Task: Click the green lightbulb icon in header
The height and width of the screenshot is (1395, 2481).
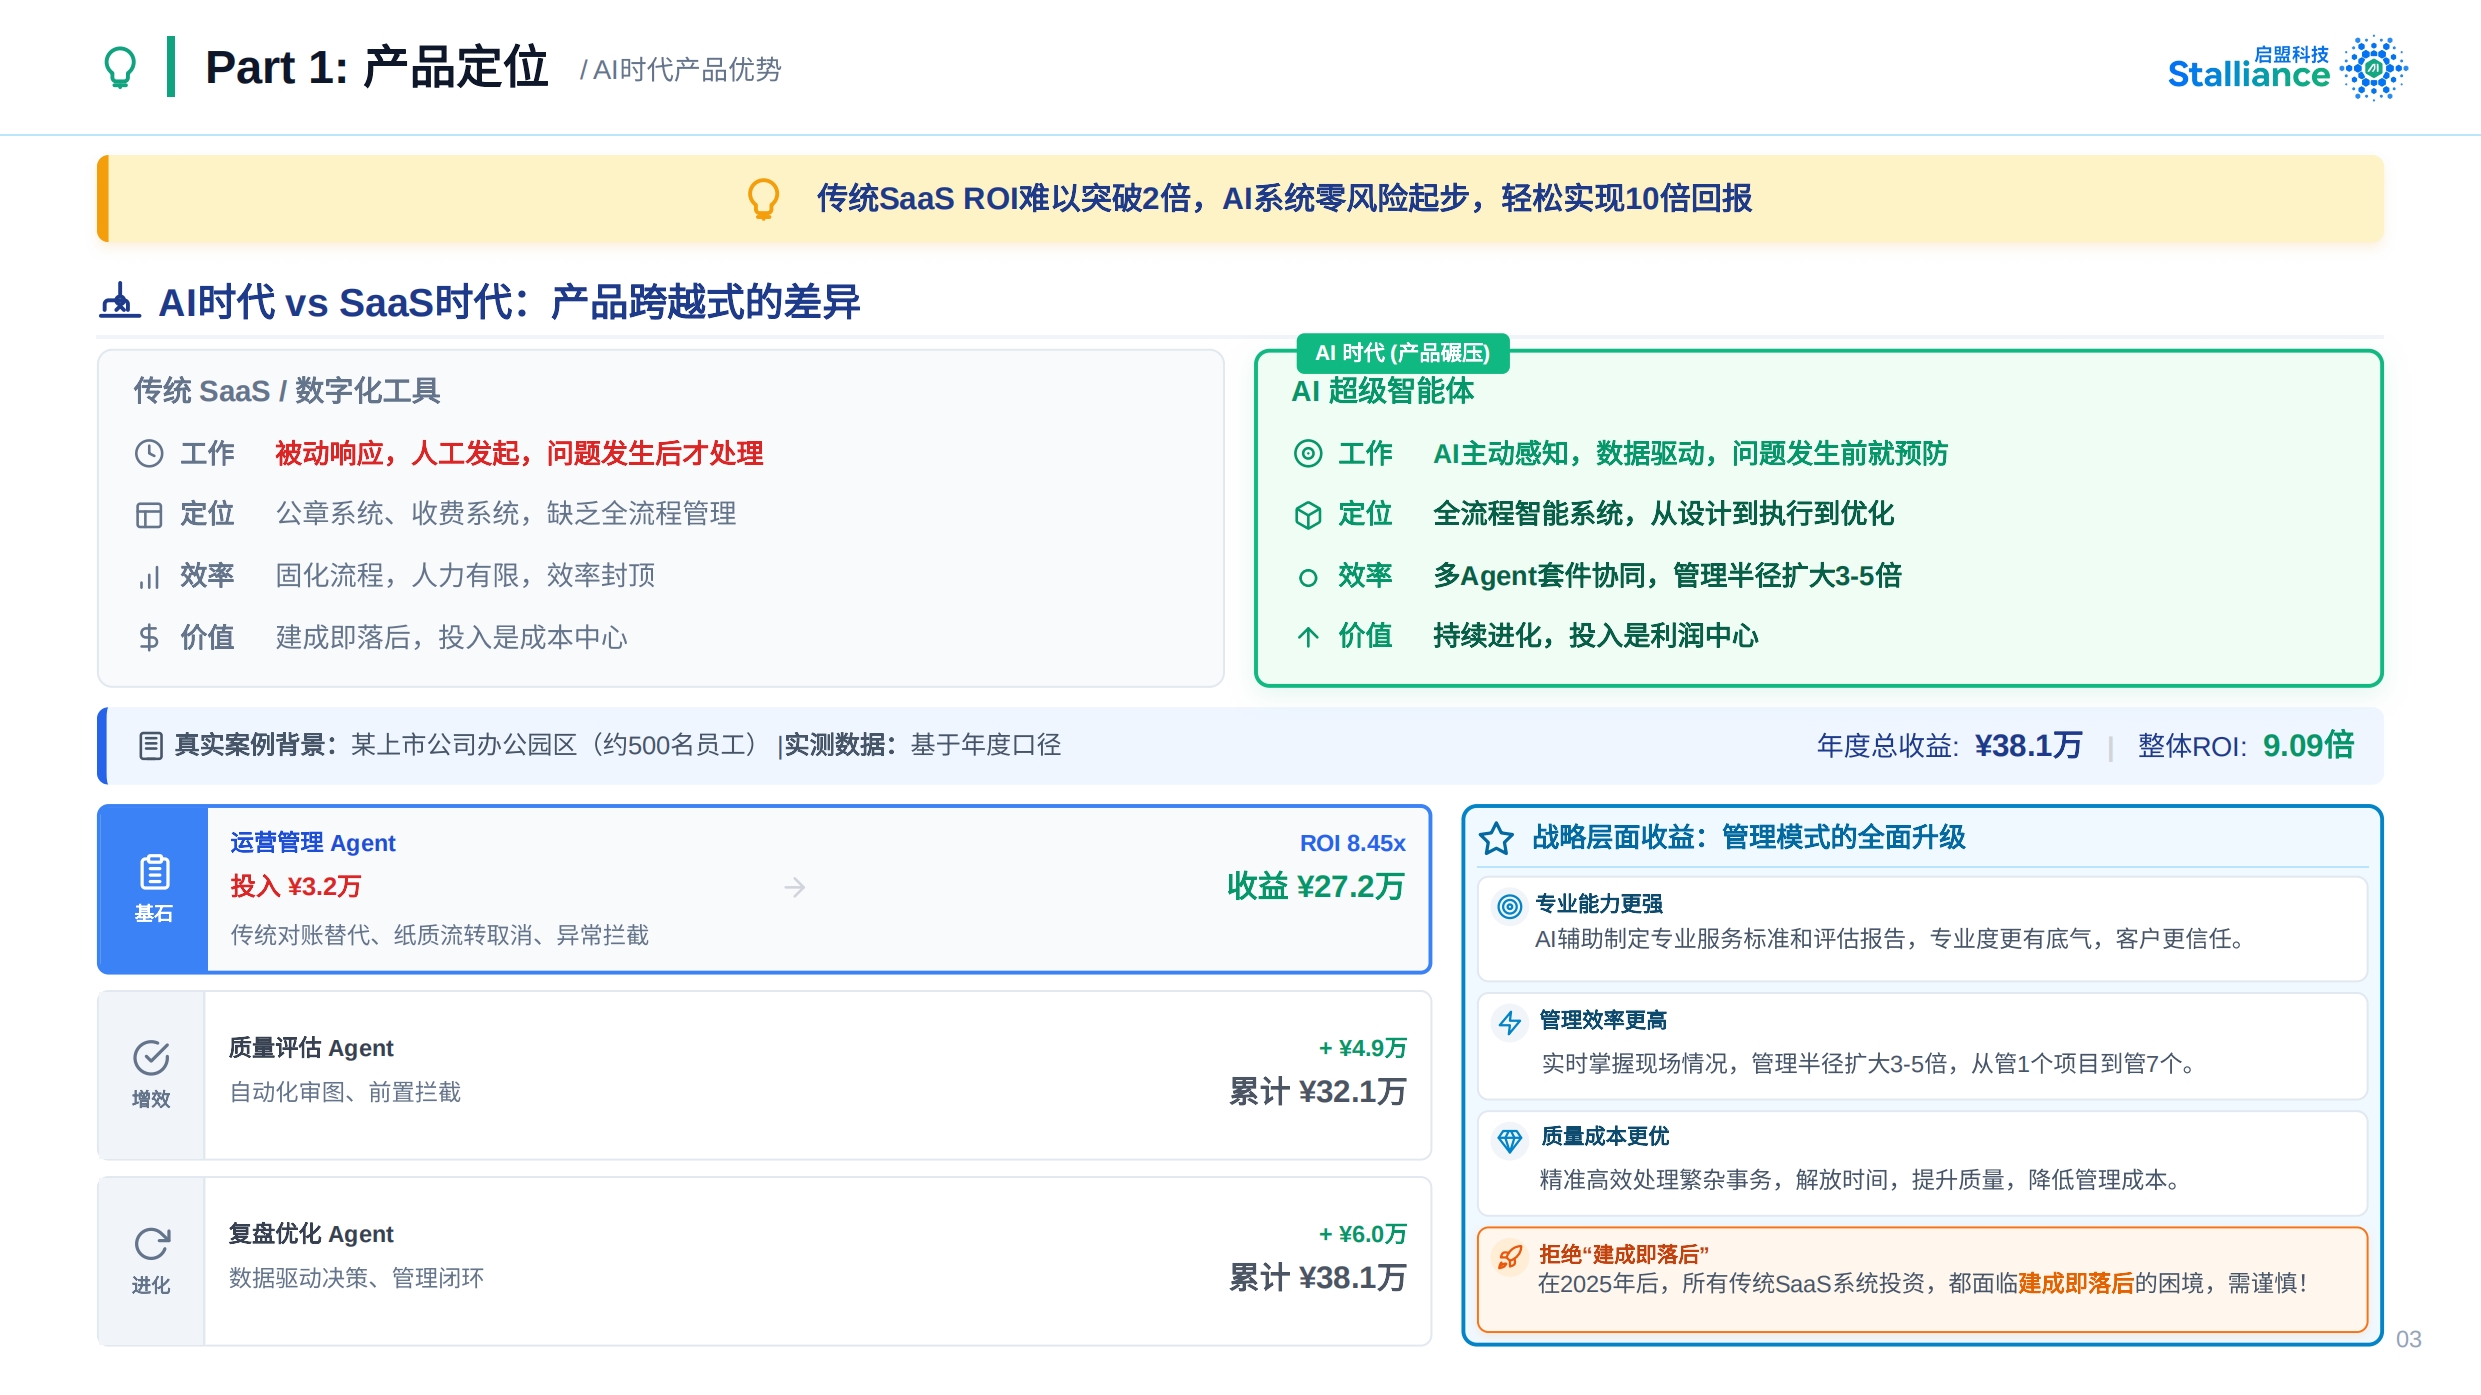Action: (x=120, y=68)
